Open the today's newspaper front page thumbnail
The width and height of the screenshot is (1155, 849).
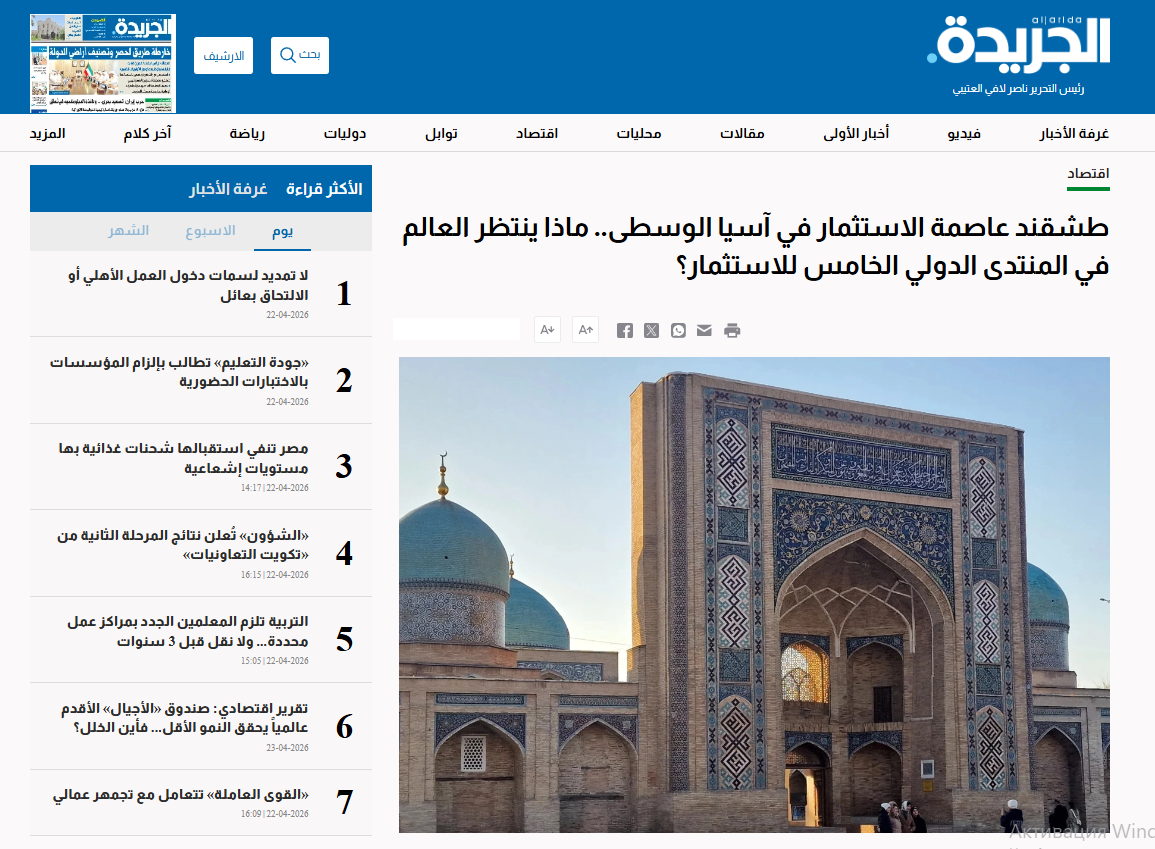click(102, 63)
